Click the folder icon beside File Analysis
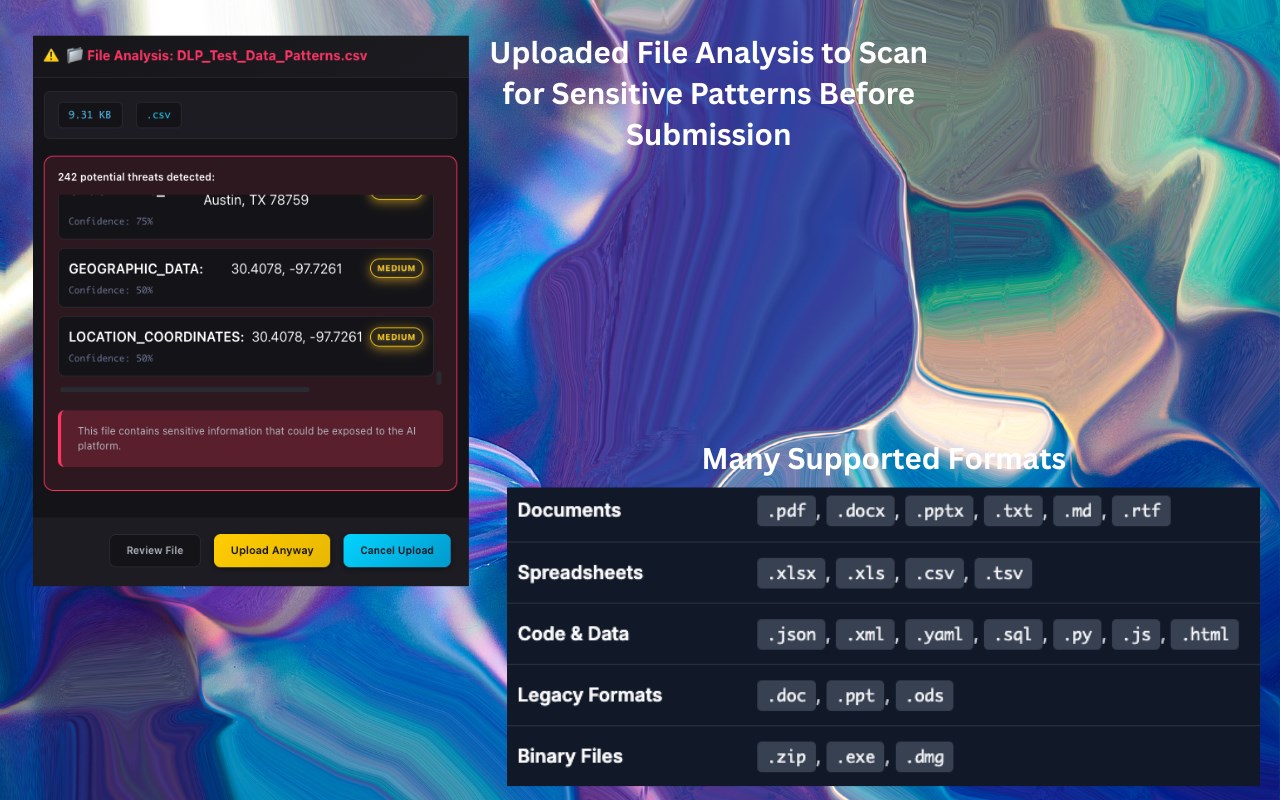This screenshot has height=800, width=1280. tap(74, 56)
